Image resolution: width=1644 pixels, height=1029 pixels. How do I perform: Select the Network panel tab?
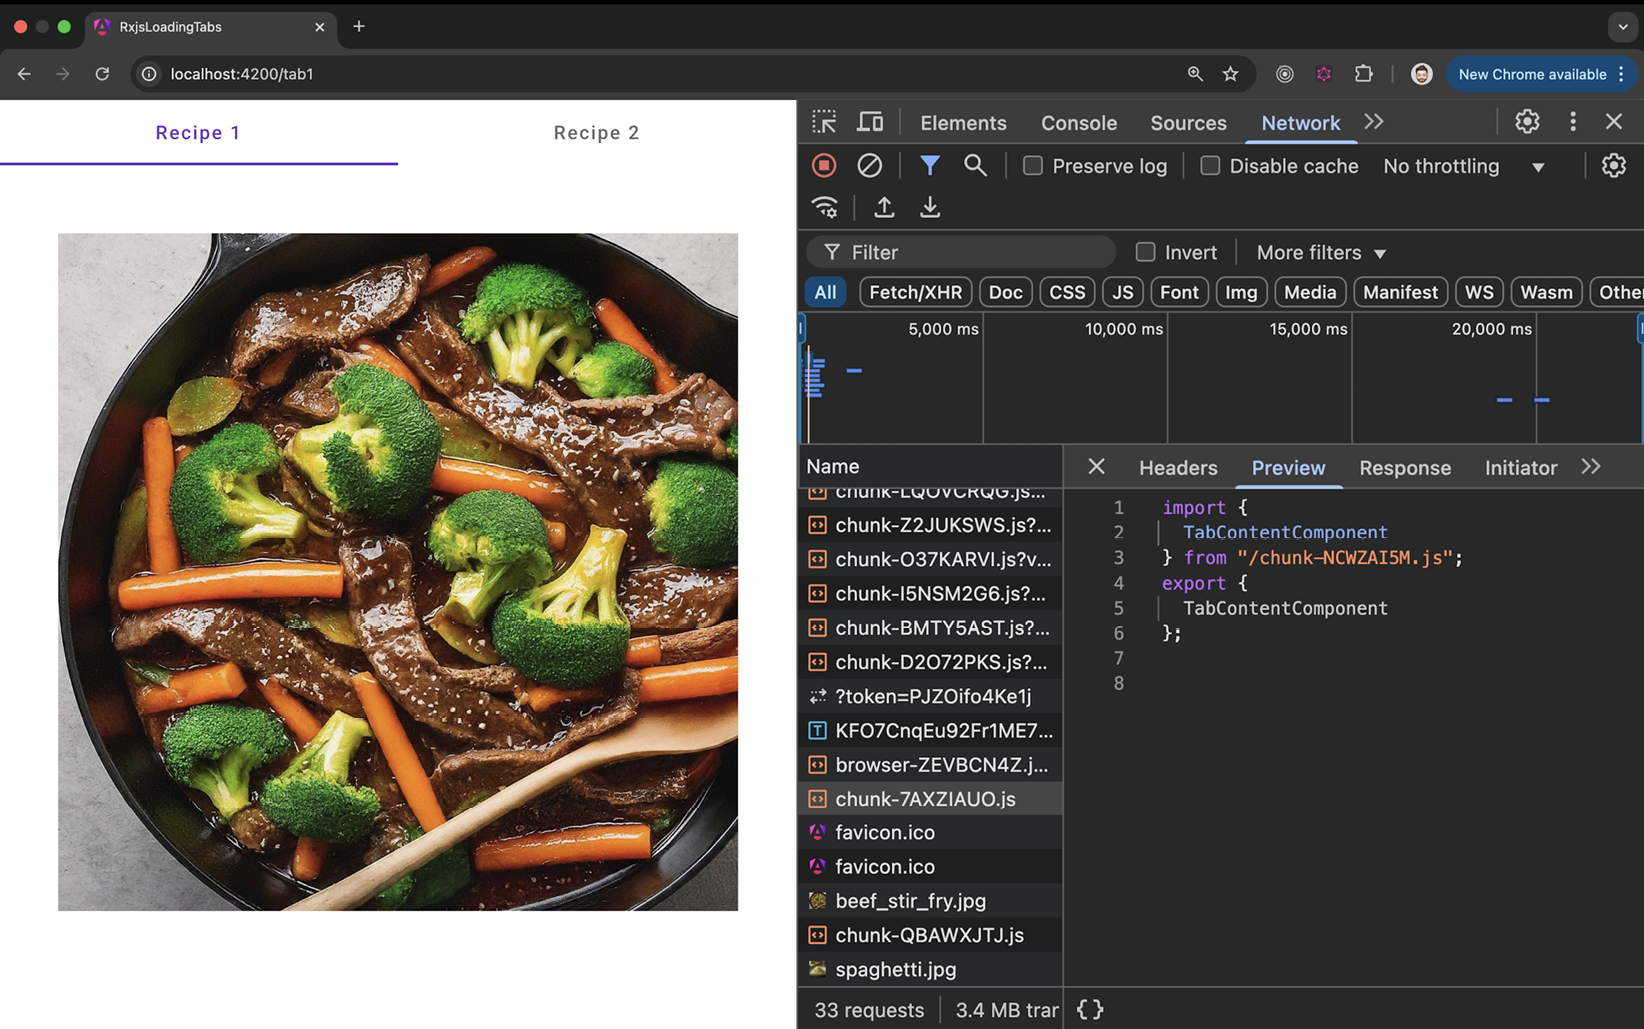[x=1300, y=122]
